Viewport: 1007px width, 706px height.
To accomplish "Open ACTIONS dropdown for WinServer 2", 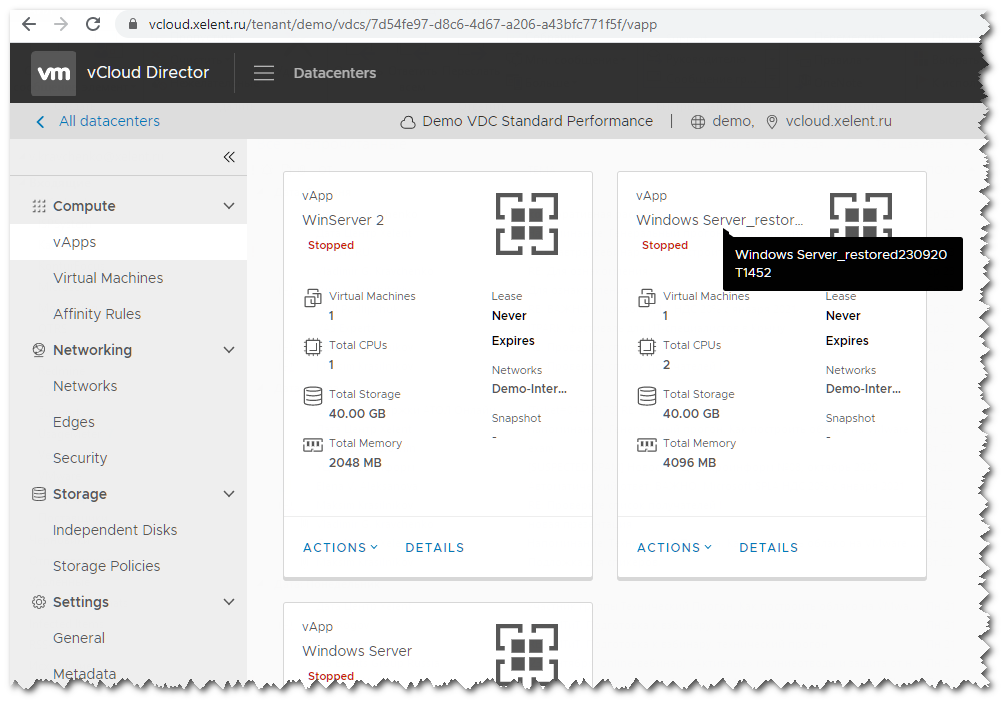I will point(340,547).
